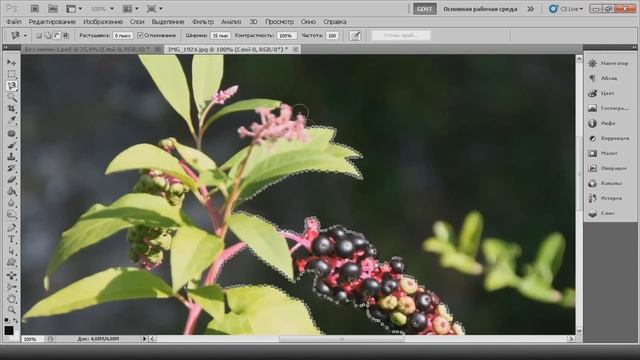Select the Rectangular Marquee tool
The width and height of the screenshot is (640, 360).
click(11, 74)
